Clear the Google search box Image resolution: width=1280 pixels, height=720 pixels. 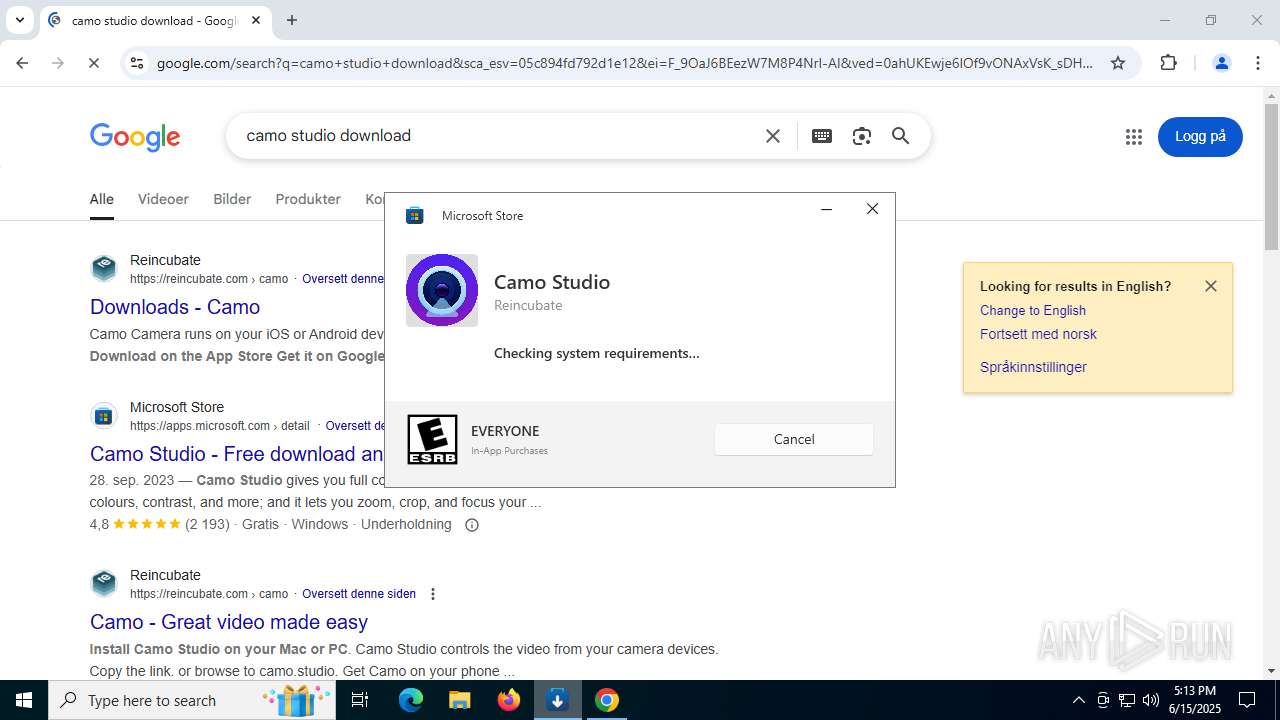[x=772, y=136]
